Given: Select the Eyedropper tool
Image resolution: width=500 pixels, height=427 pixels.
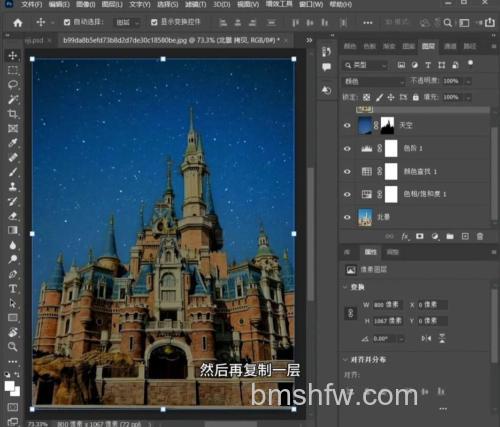Looking at the screenshot, I should pos(13,143).
